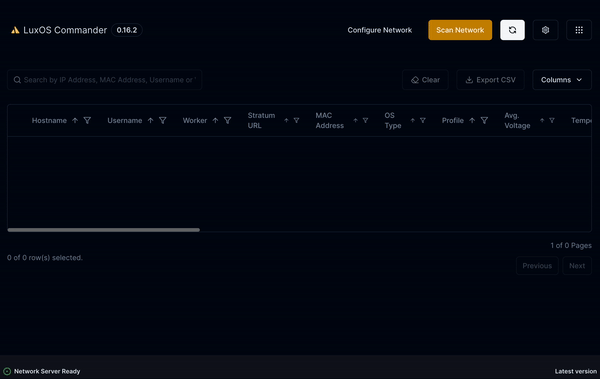
Task: Export the table via Export CSV
Action: tap(490, 80)
